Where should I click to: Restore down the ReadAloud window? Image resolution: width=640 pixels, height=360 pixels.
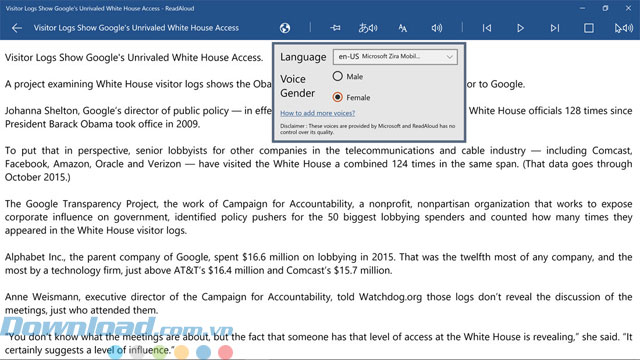point(605,8)
